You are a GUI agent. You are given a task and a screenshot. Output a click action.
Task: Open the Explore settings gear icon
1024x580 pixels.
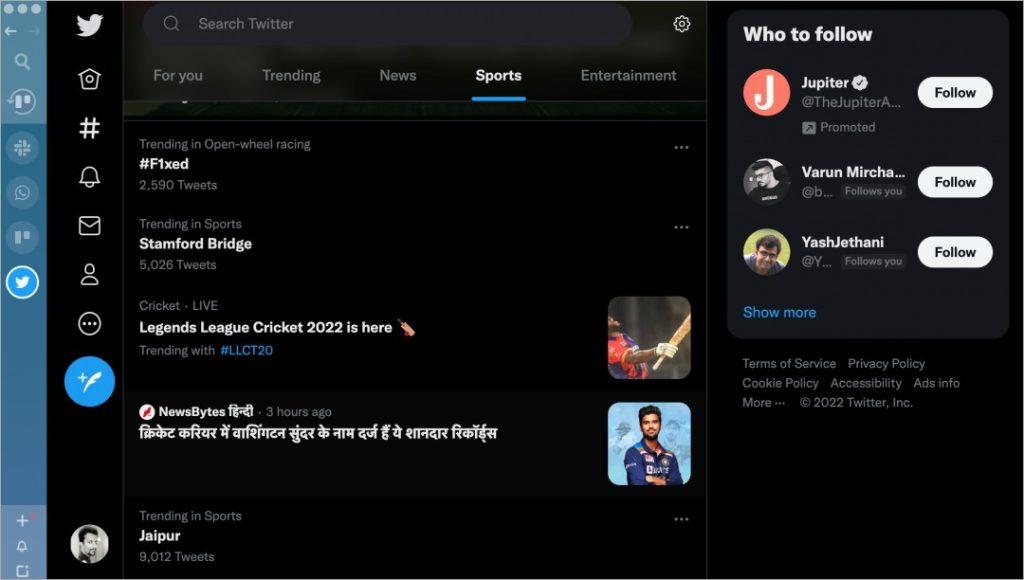click(x=682, y=24)
